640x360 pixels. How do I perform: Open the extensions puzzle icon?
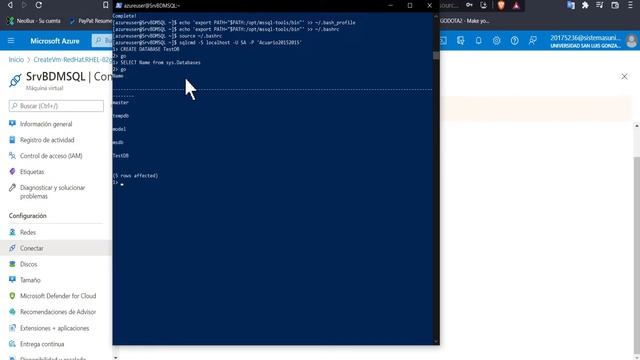tap(585, 5)
